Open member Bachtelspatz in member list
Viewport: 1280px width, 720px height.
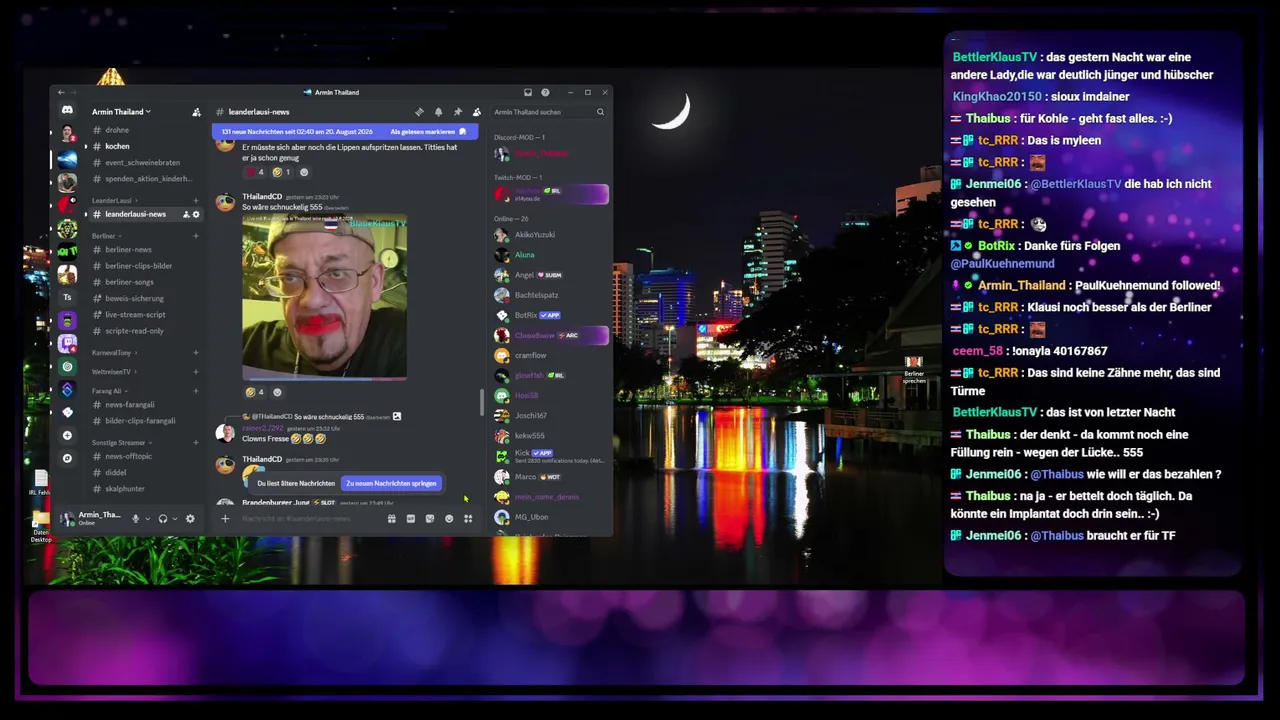(x=536, y=295)
